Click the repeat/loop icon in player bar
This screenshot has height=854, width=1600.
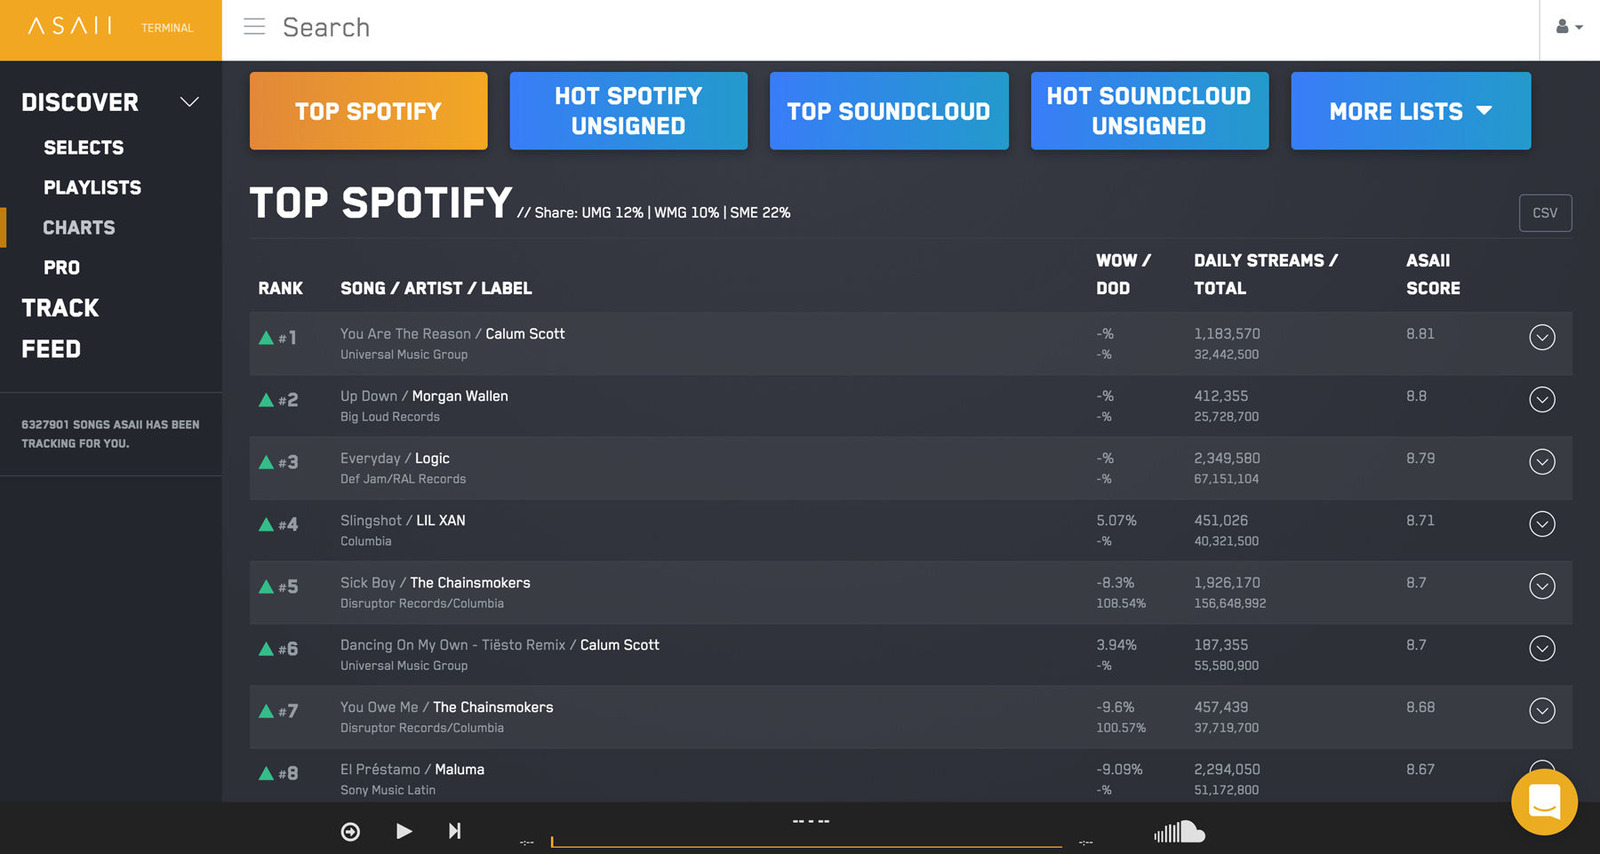click(350, 832)
